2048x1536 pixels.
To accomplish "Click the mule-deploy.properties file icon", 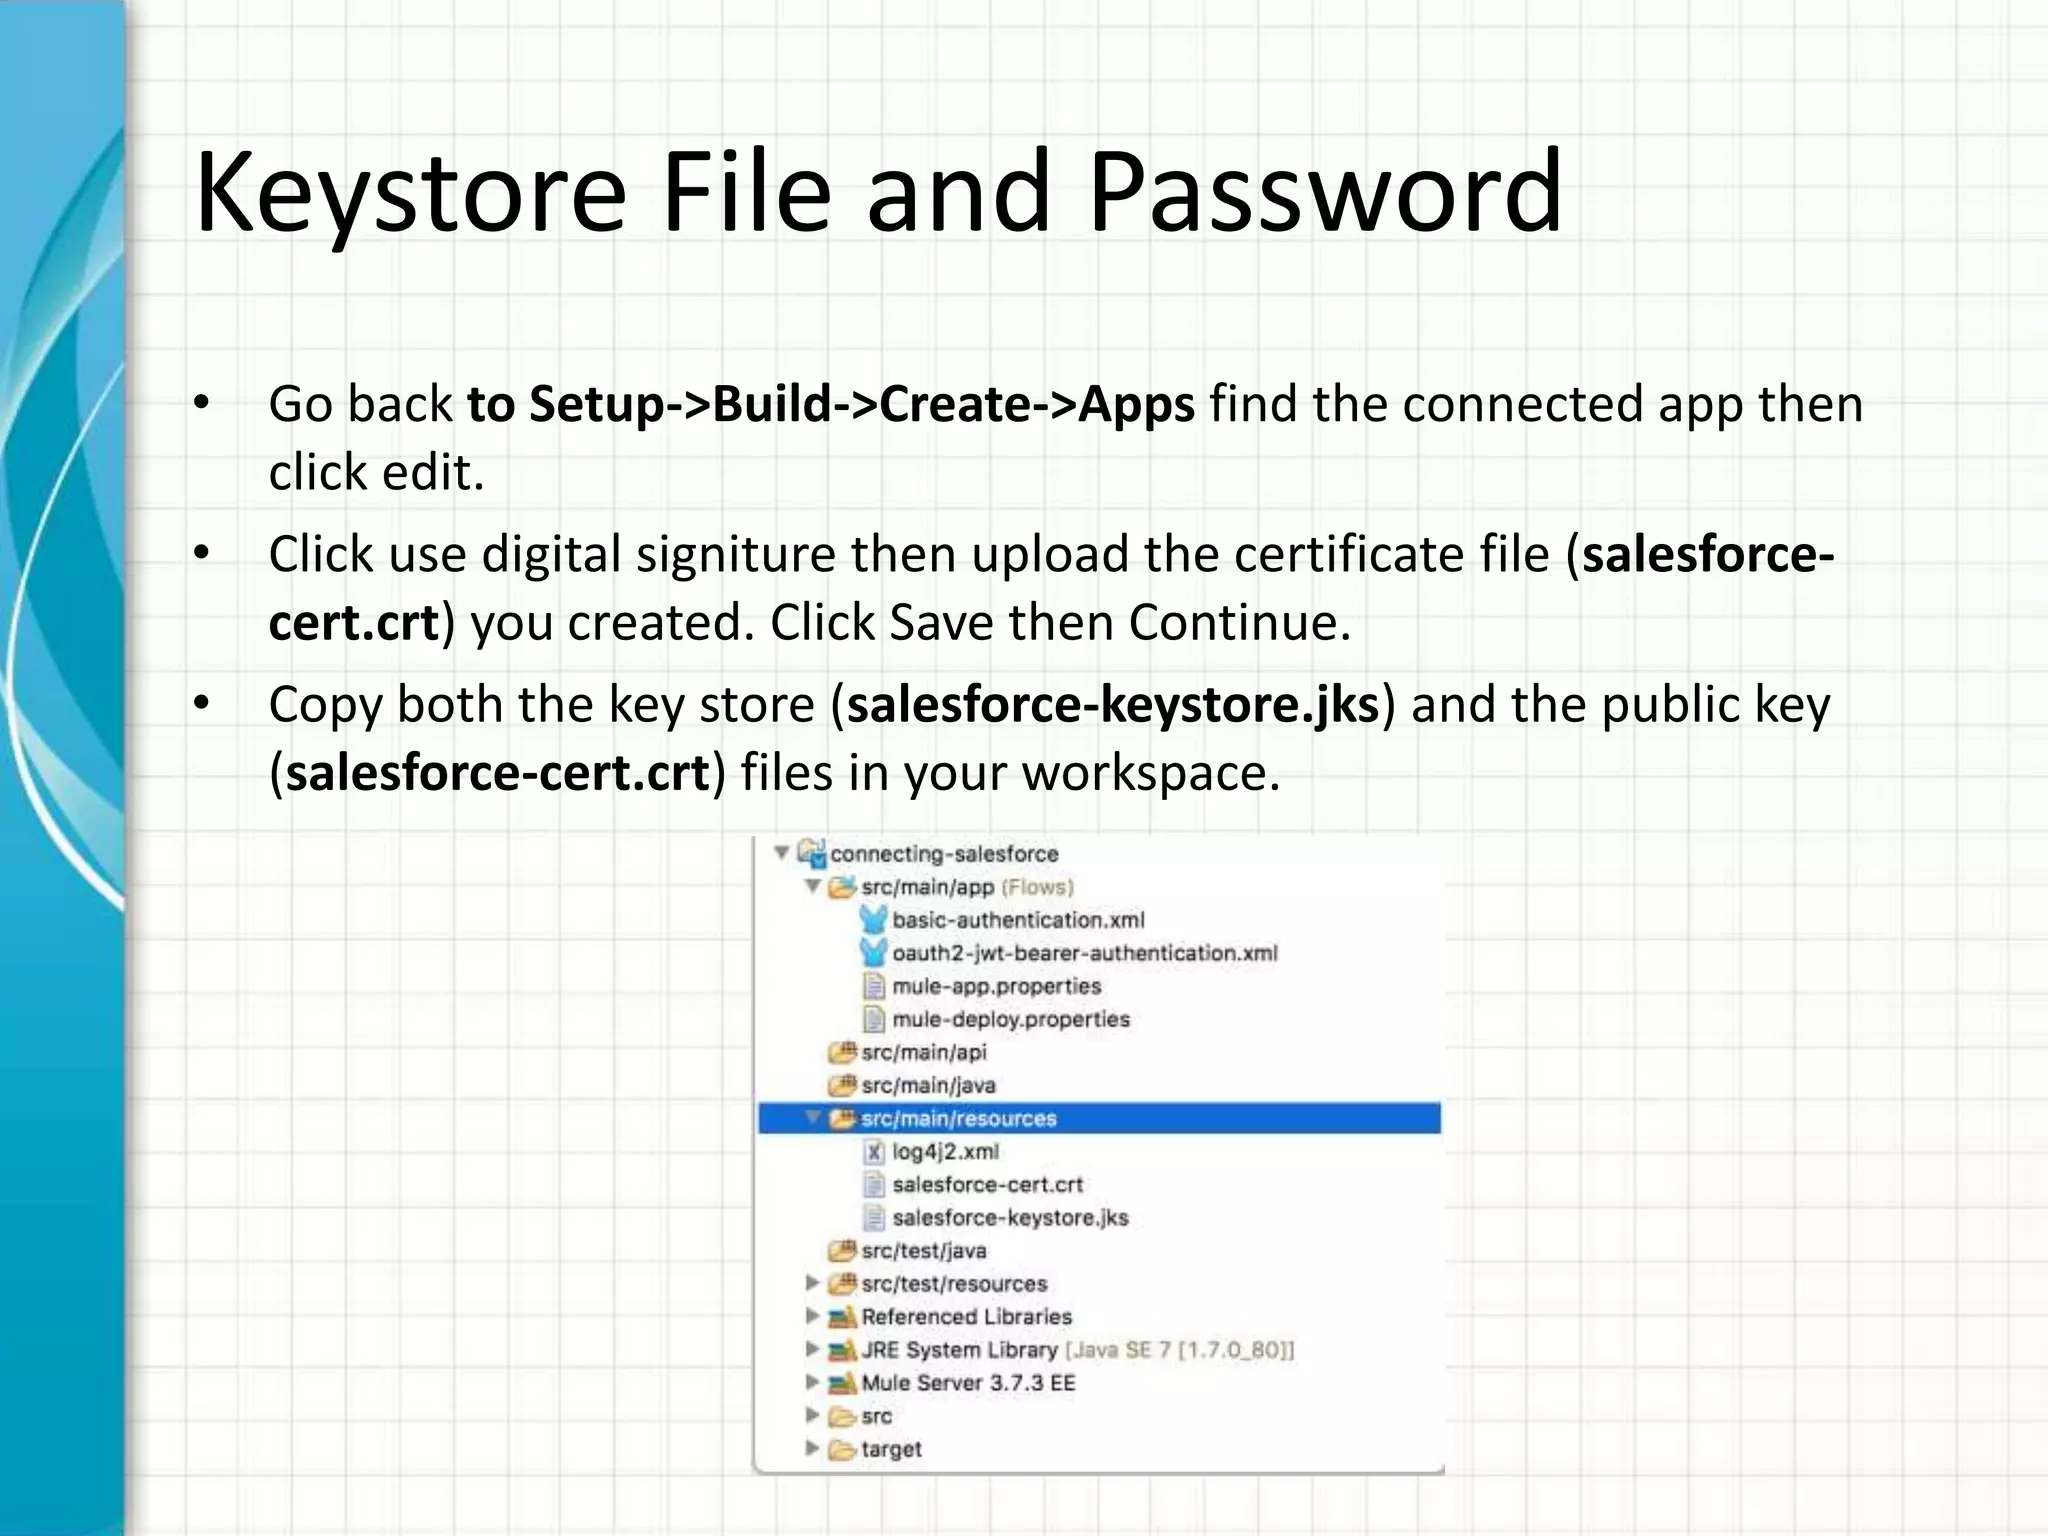I will 874,1019.
